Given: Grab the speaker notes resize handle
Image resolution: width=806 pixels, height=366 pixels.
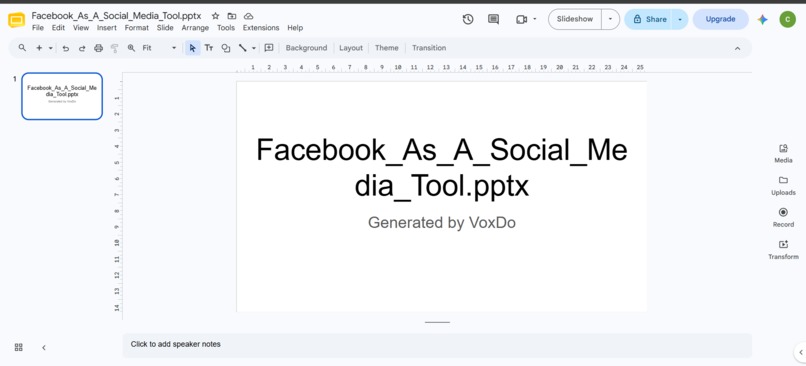Looking at the screenshot, I should [437, 323].
